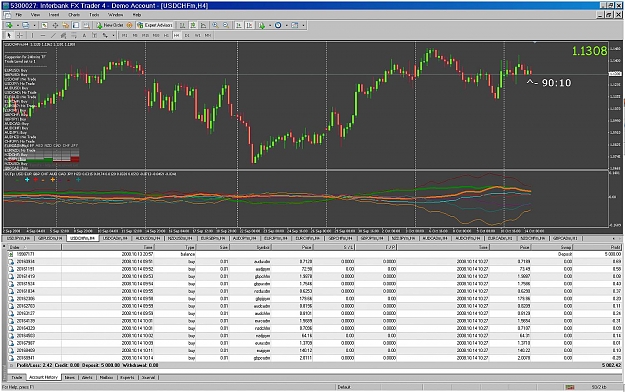Viewport: 625px width, 392px height.
Task: Open the chart Templates icon
Action: (295, 25)
